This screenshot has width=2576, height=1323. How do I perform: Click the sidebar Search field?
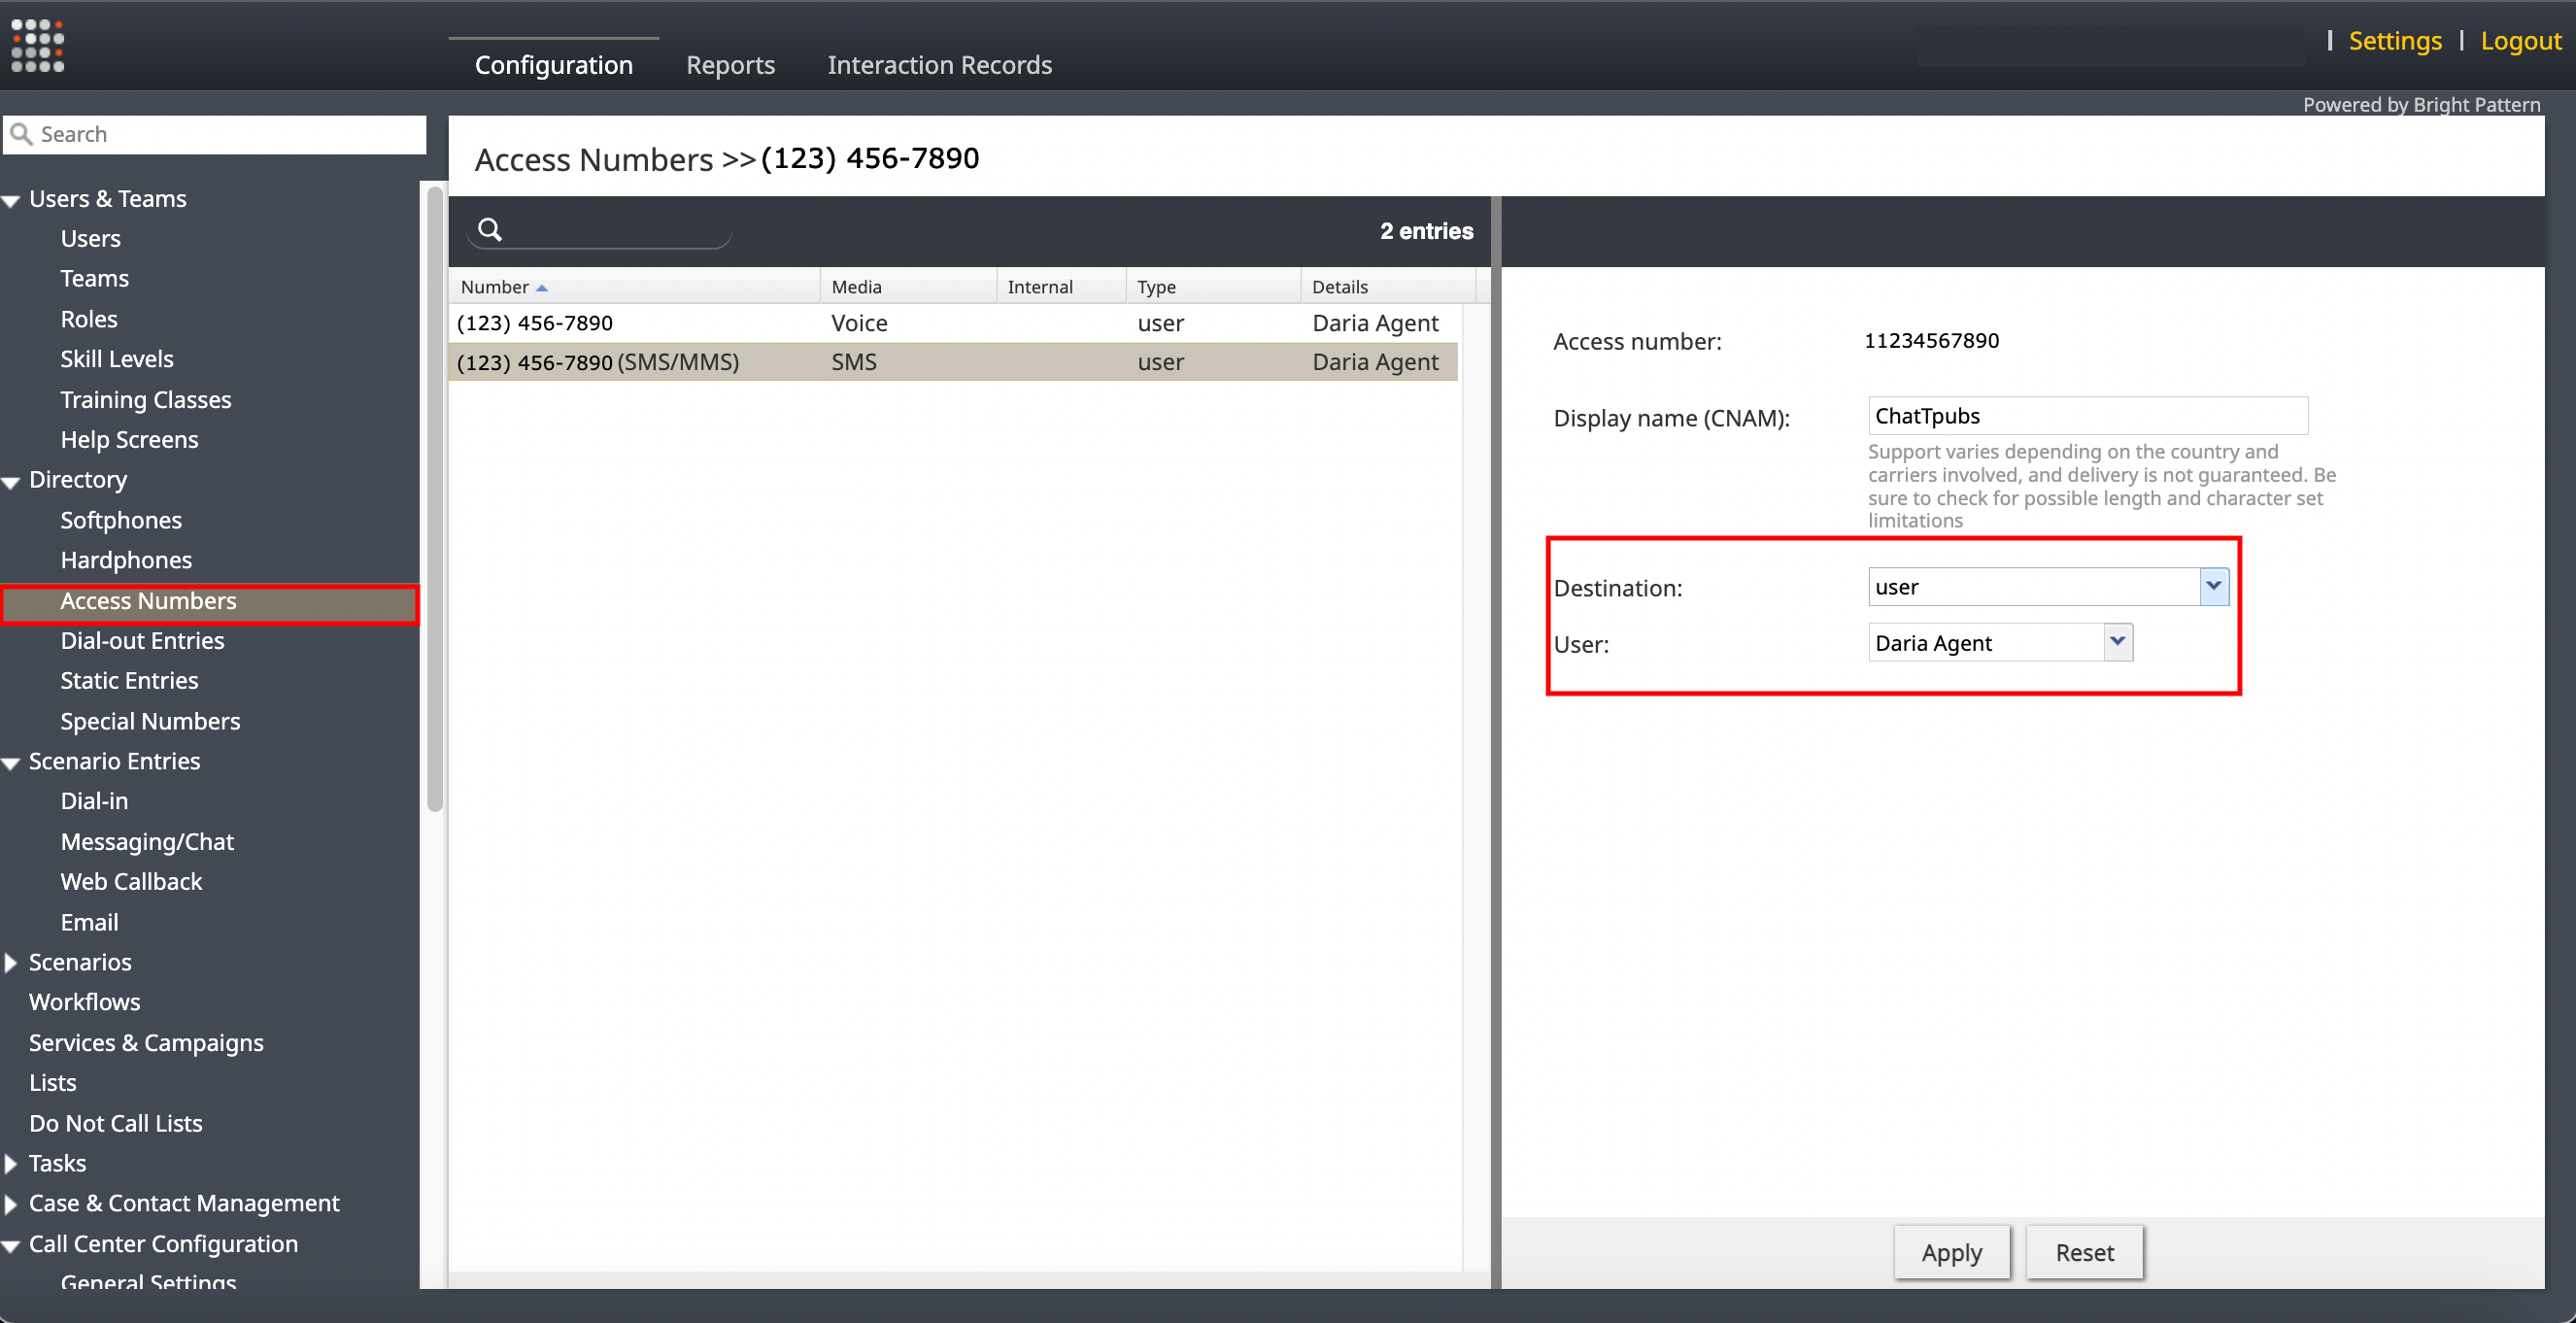pos(215,134)
